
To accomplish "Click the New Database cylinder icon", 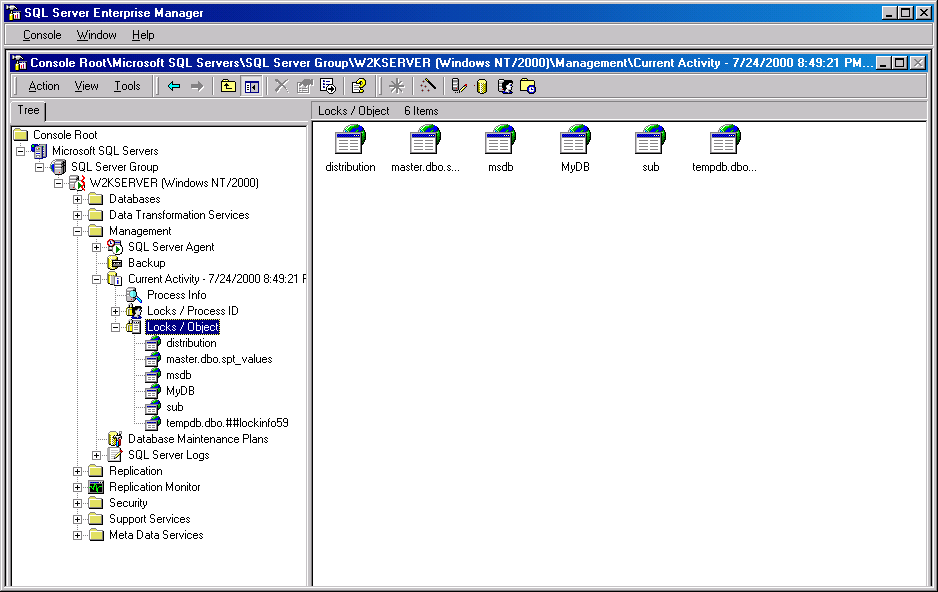I will point(482,86).
